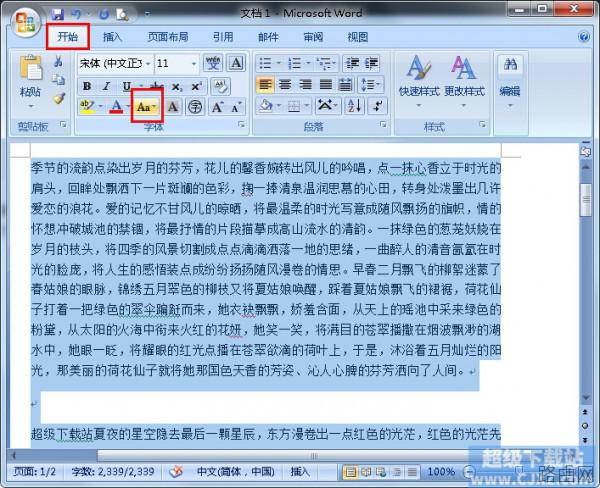Viewport: 600px width, 488px height.
Task: Align text right
Action: [x=305, y=84]
